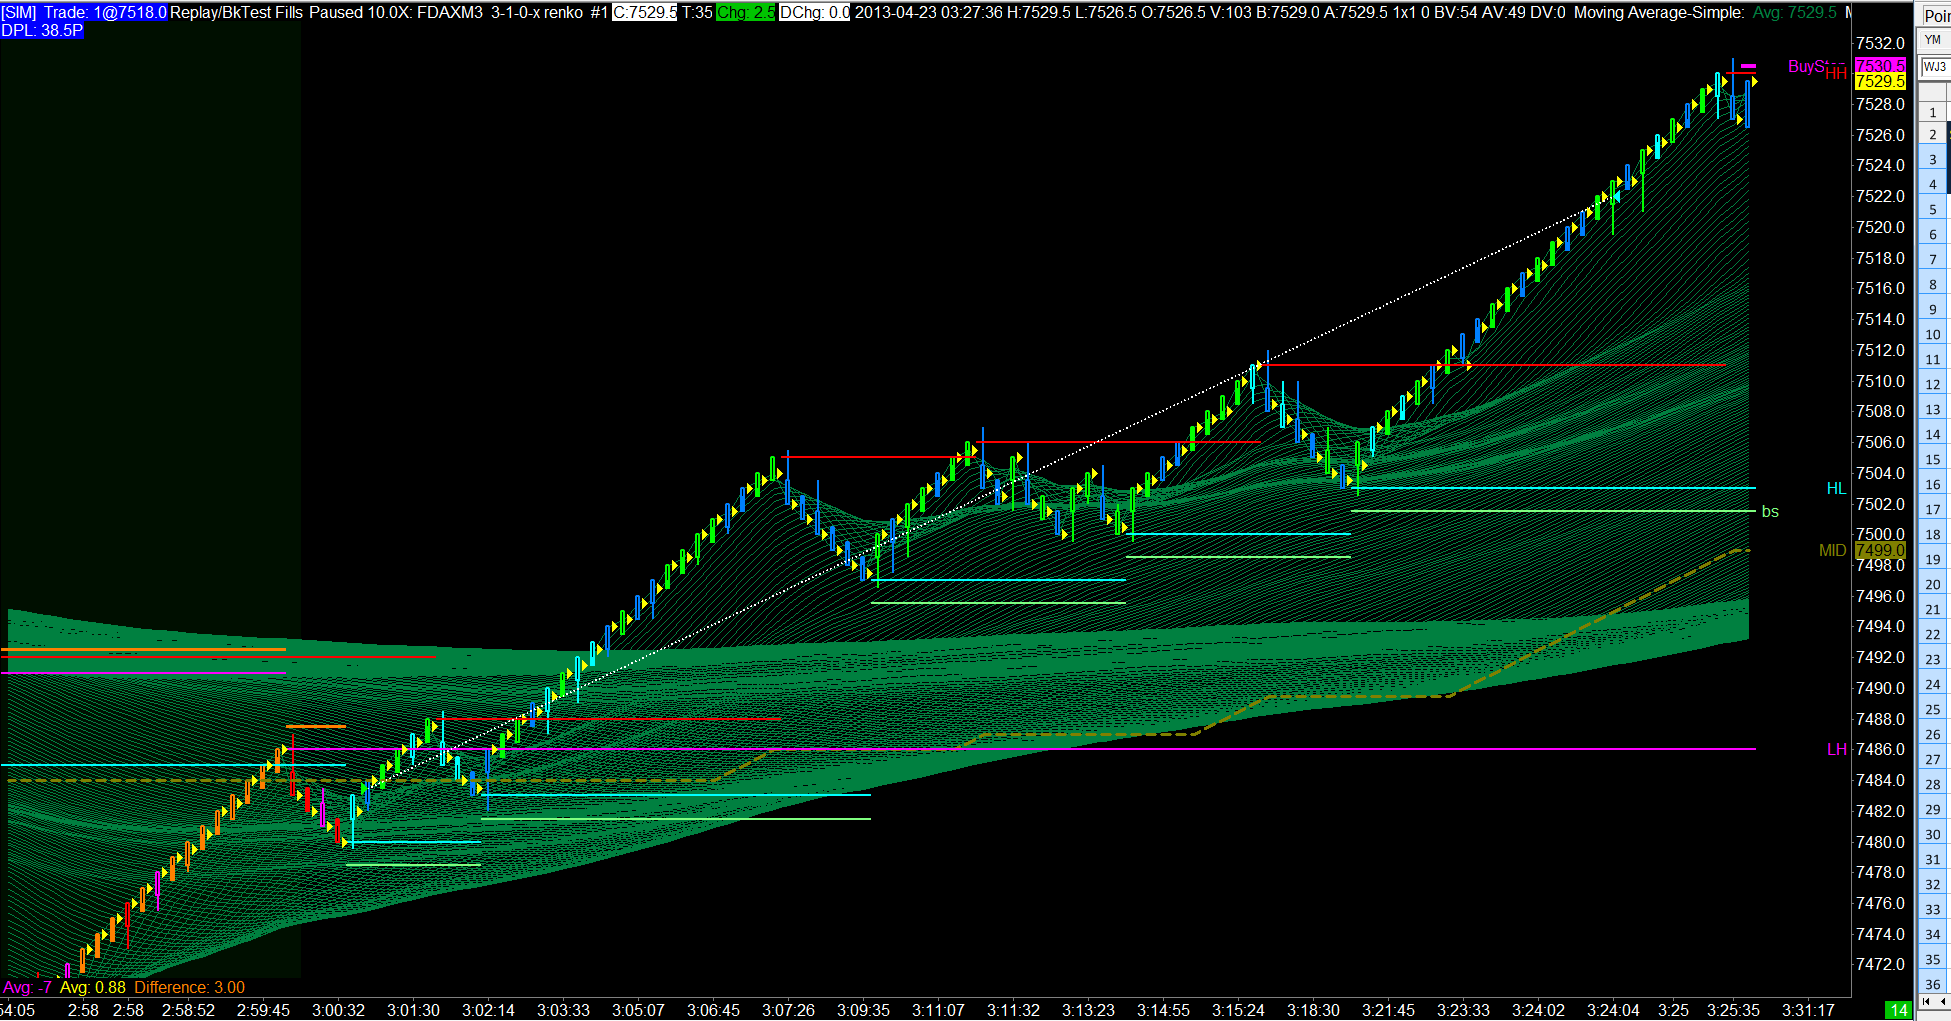Click the 'DChg: 0.0' value
Screen dimensions: 1951x1021
click(x=814, y=13)
